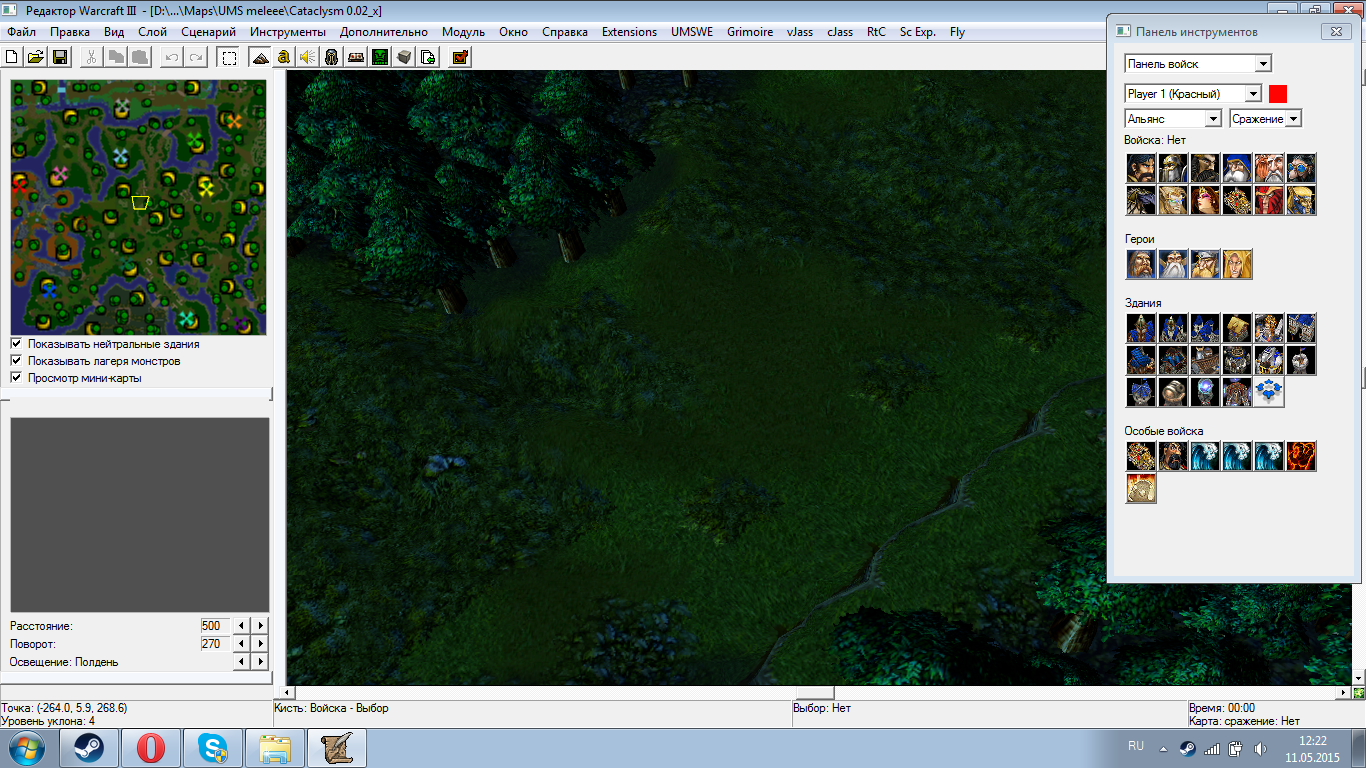The image size is (1366, 768).
Task: Open the Trigger editor toolbar icon
Action: tap(284, 57)
